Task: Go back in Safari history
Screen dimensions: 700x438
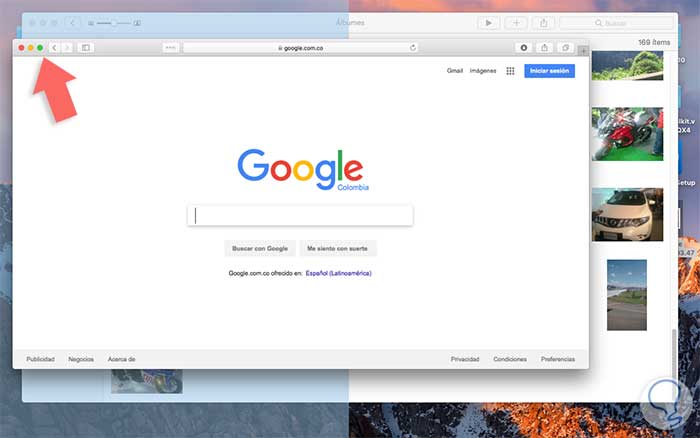Action: click(x=54, y=48)
